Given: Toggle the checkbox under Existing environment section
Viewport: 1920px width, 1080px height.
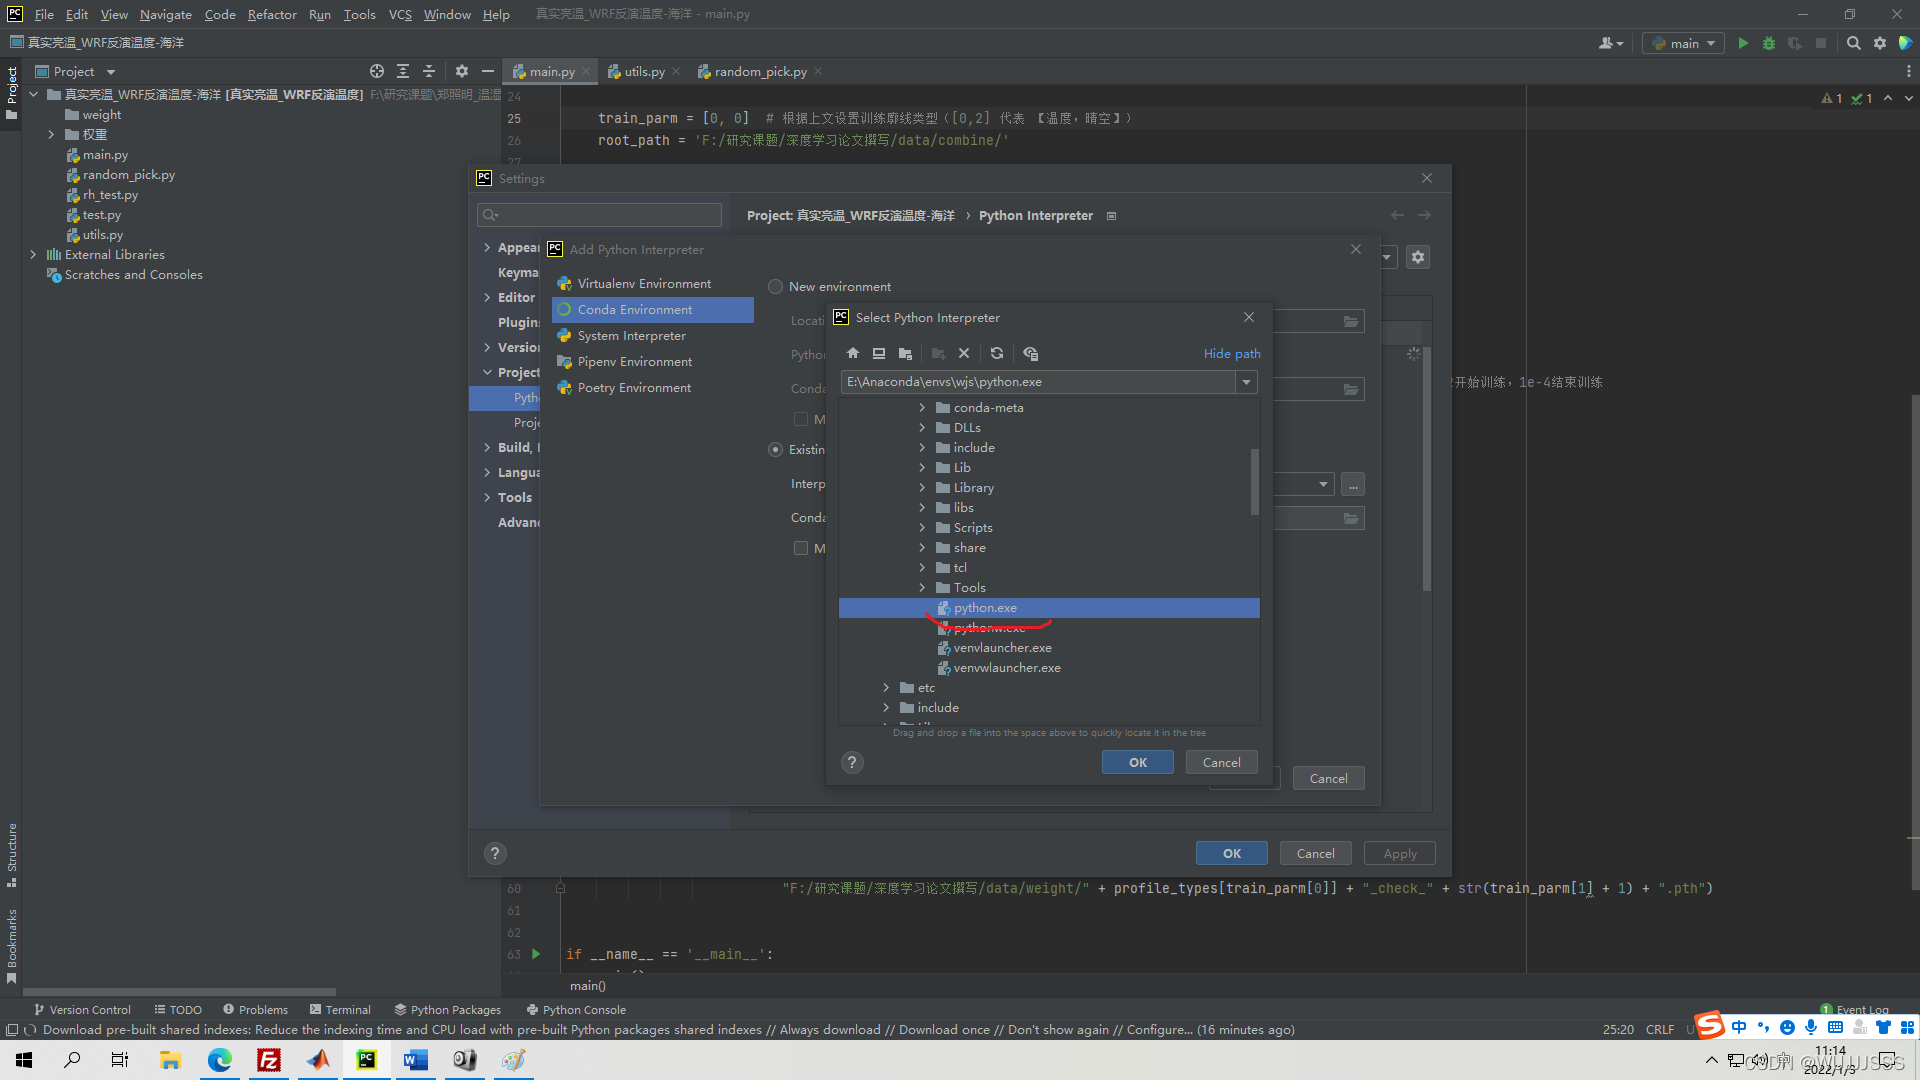Looking at the screenshot, I should pyautogui.click(x=800, y=548).
